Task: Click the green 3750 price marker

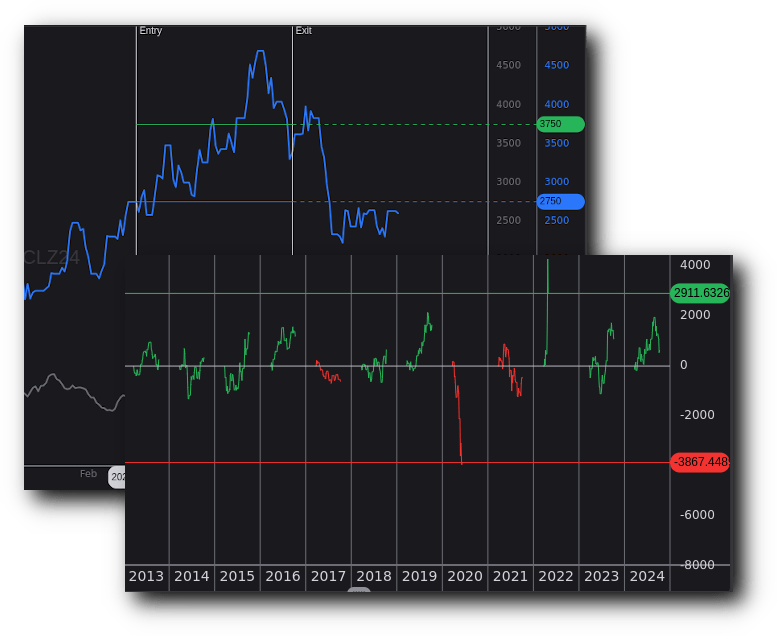Action: pos(560,124)
